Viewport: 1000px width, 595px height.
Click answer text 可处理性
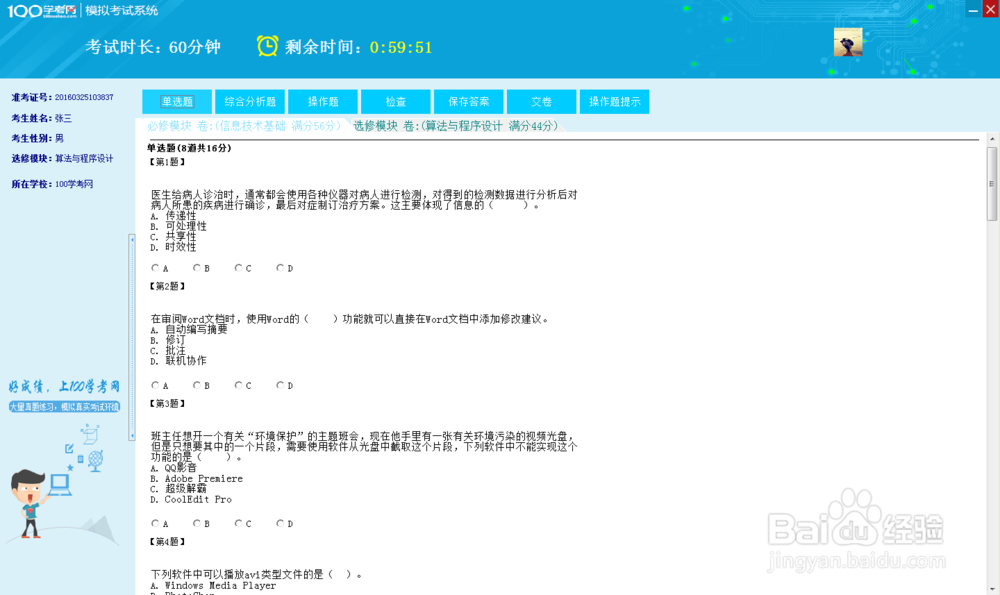click(x=186, y=226)
